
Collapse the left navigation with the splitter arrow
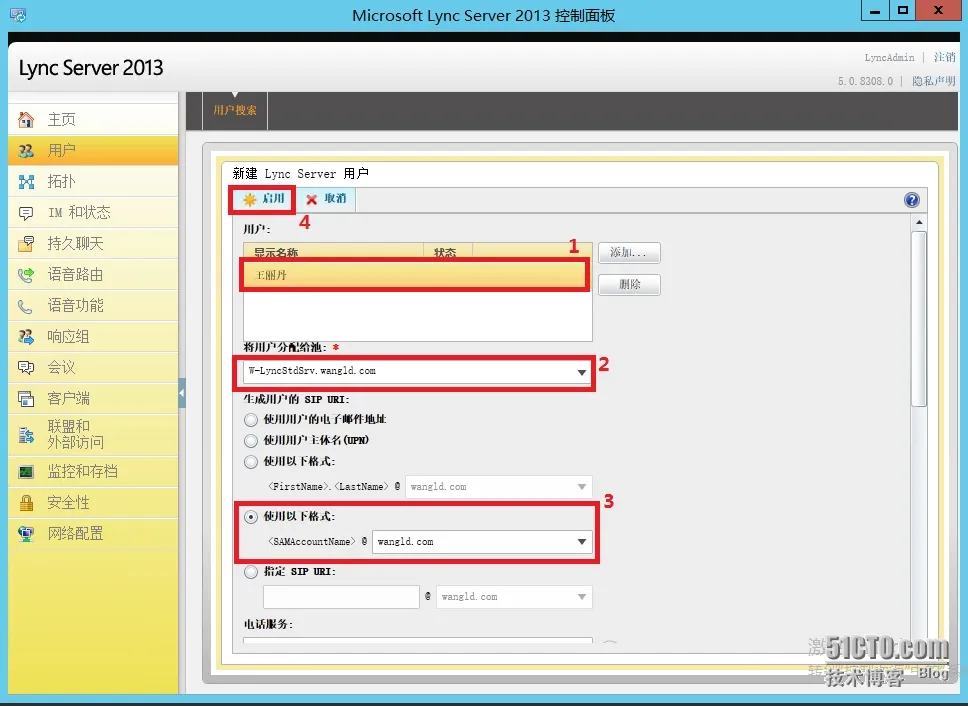[182, 393]
